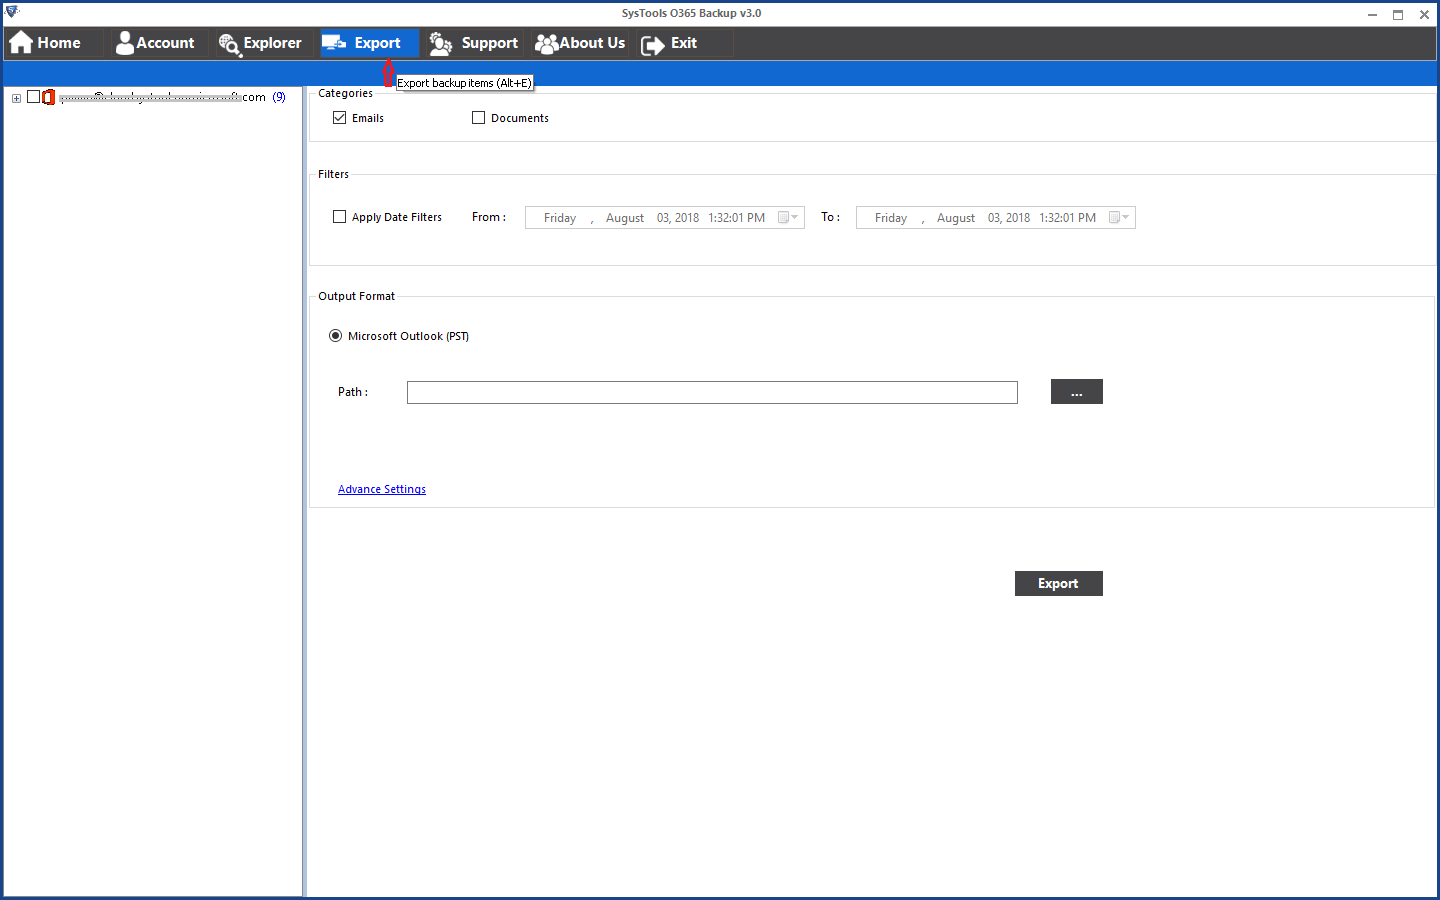Uncheck the Emails category checkbox
The height and width of the screenshot is (900, 1440).
340,118
